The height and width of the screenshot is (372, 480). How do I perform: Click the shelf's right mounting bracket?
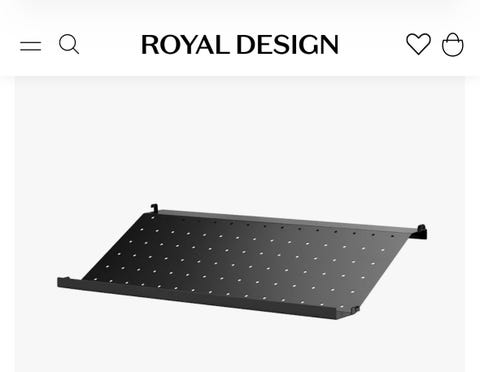tap(421, 232)
